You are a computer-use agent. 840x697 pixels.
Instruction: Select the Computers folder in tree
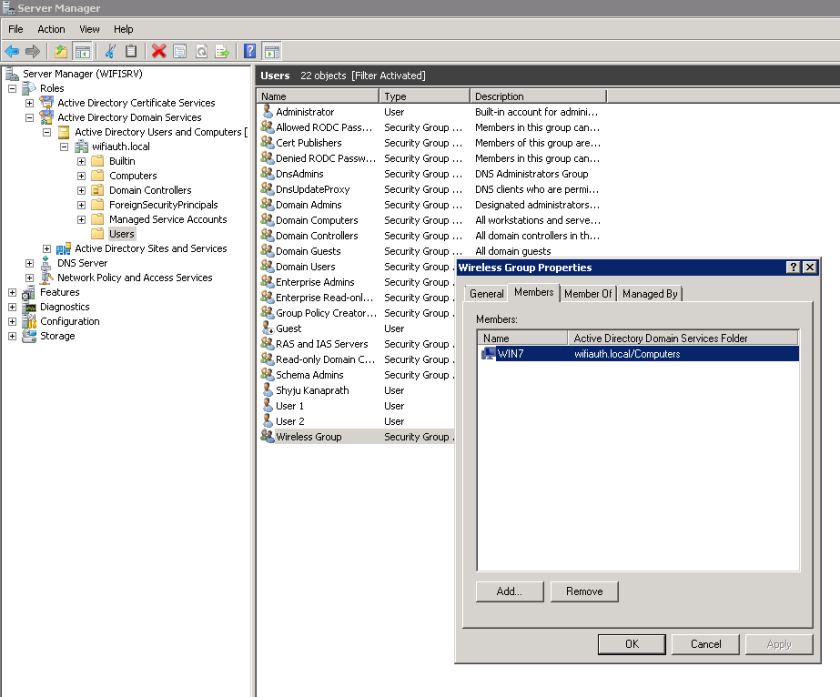click(132, 176)
